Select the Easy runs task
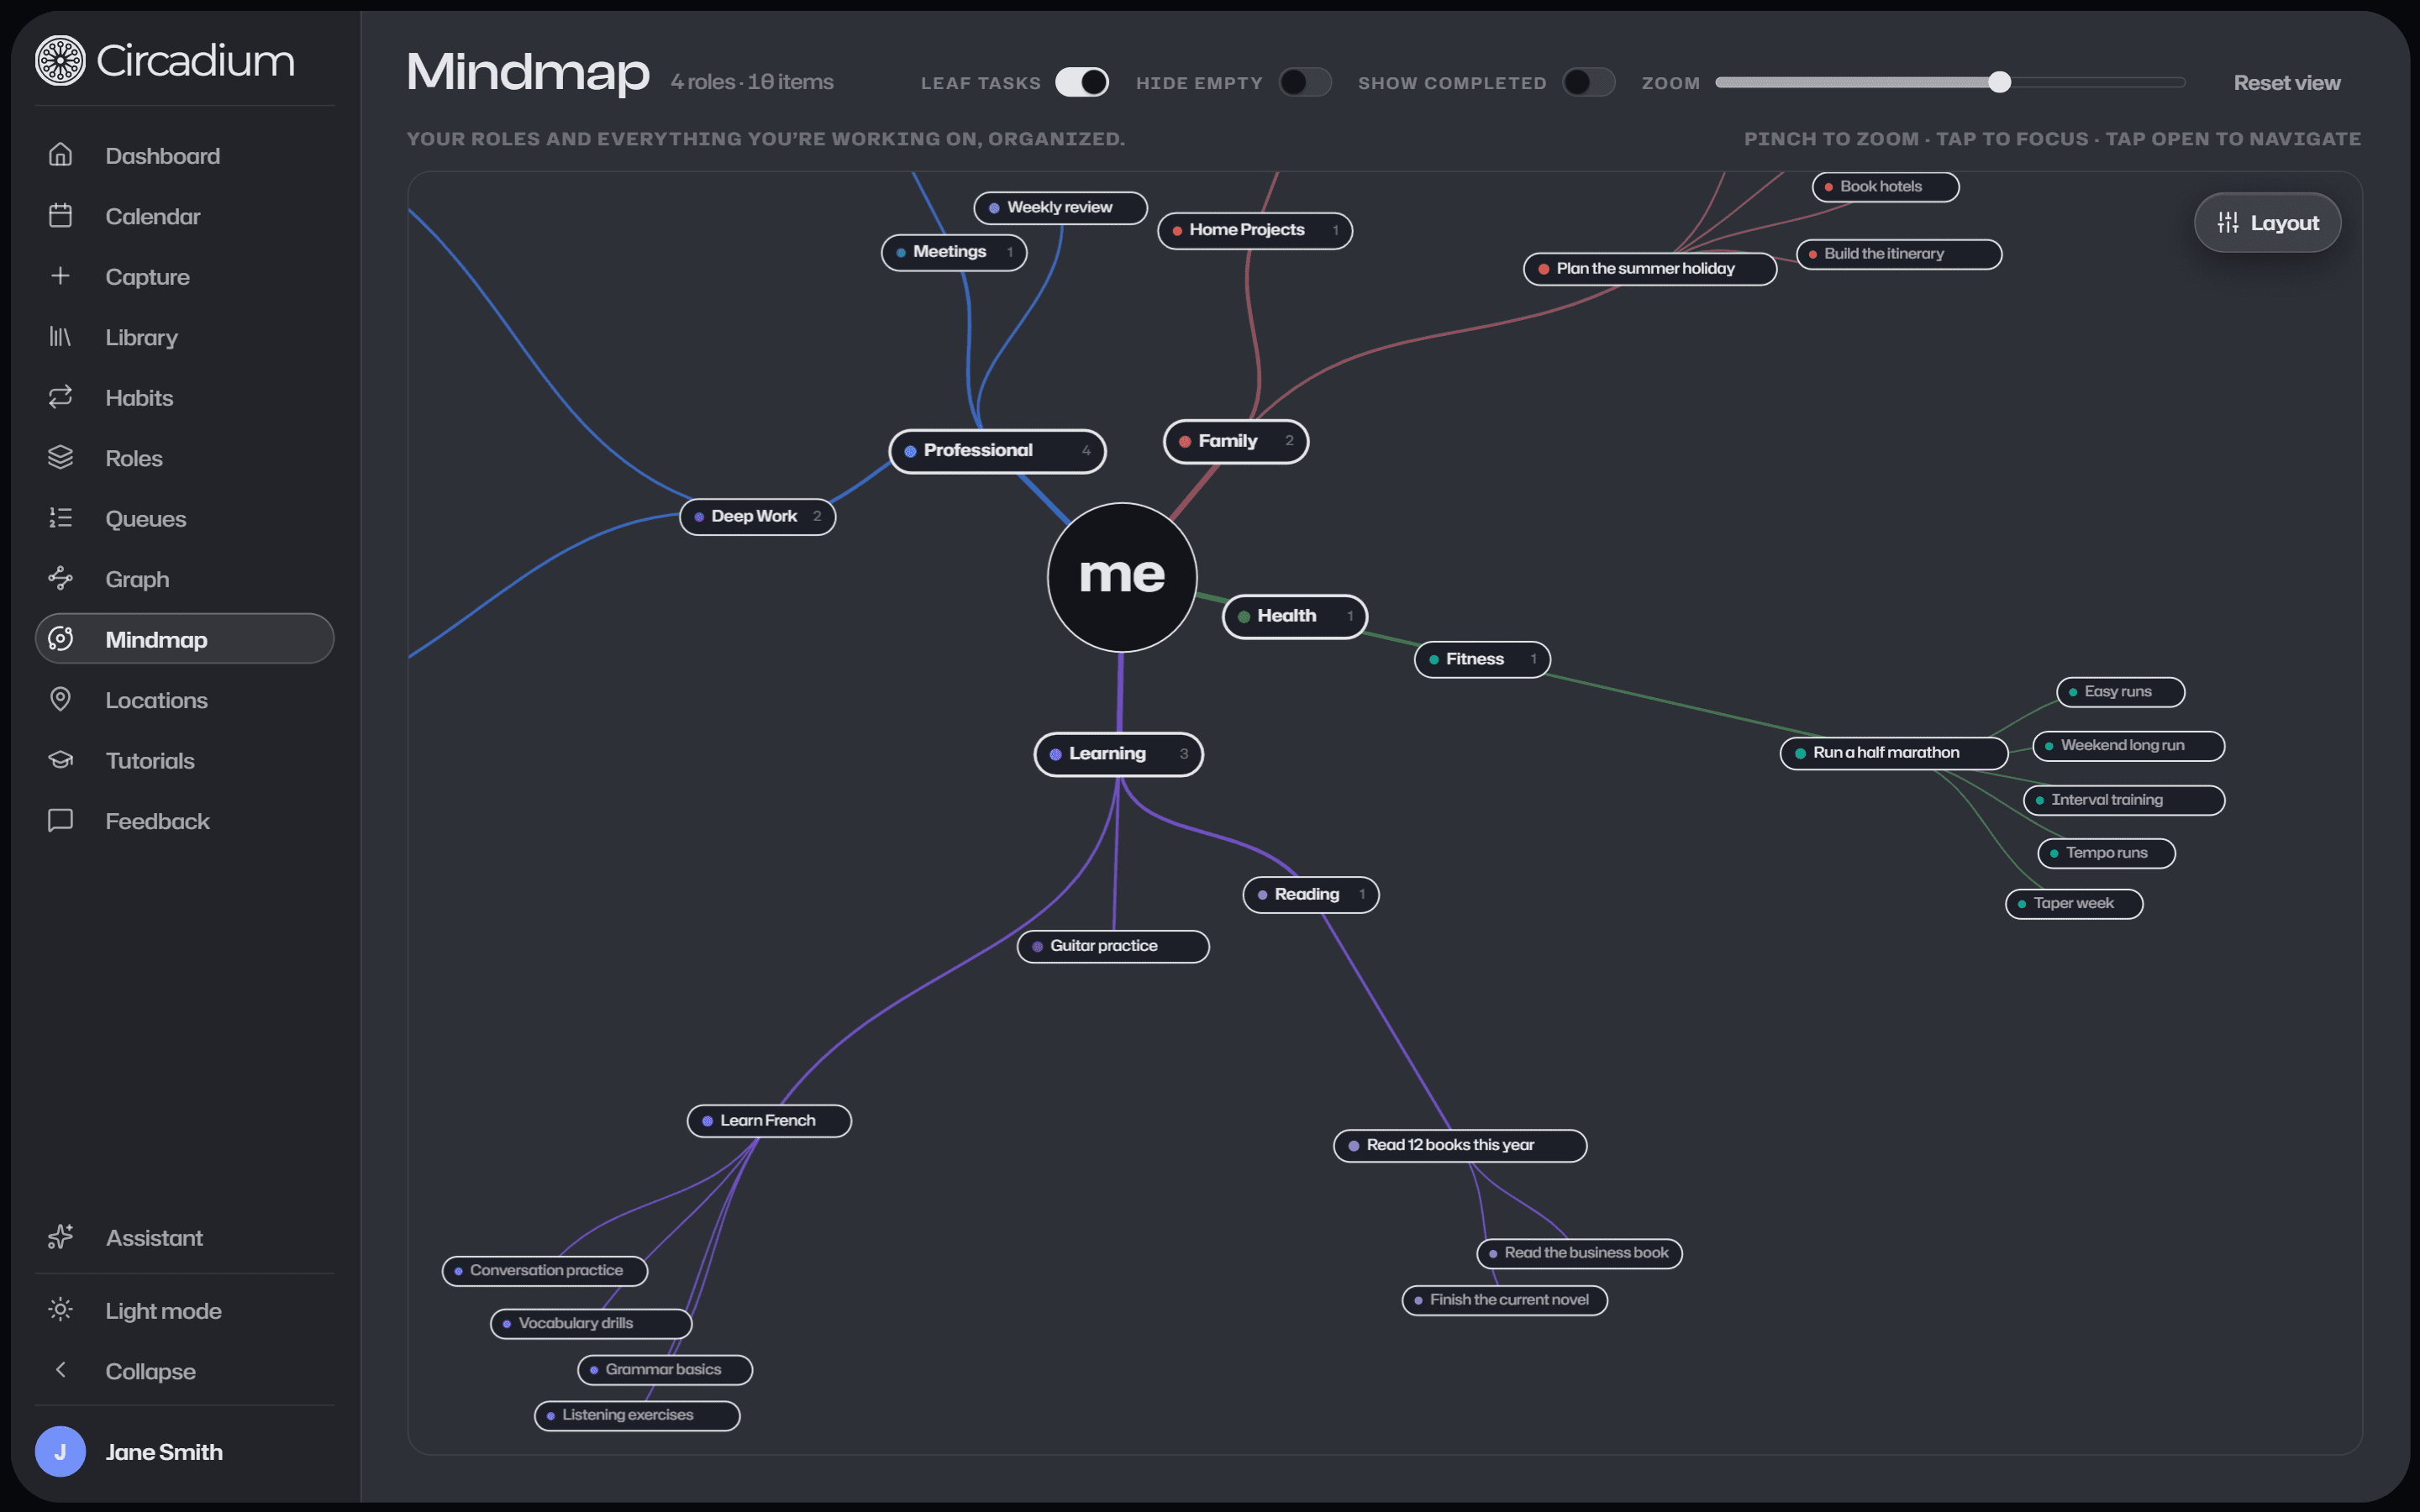The height and width of the screenshot is (1512, 2420). tap(2120, 692)
